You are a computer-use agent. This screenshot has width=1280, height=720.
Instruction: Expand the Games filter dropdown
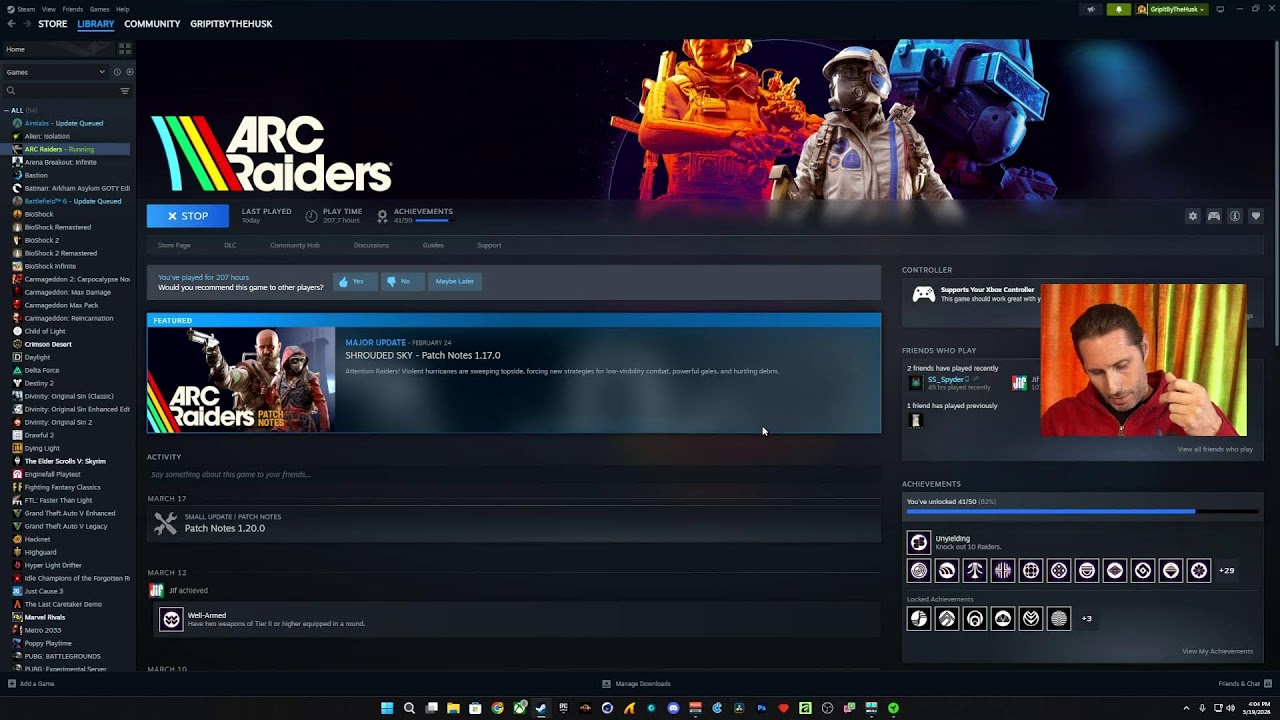55,72
